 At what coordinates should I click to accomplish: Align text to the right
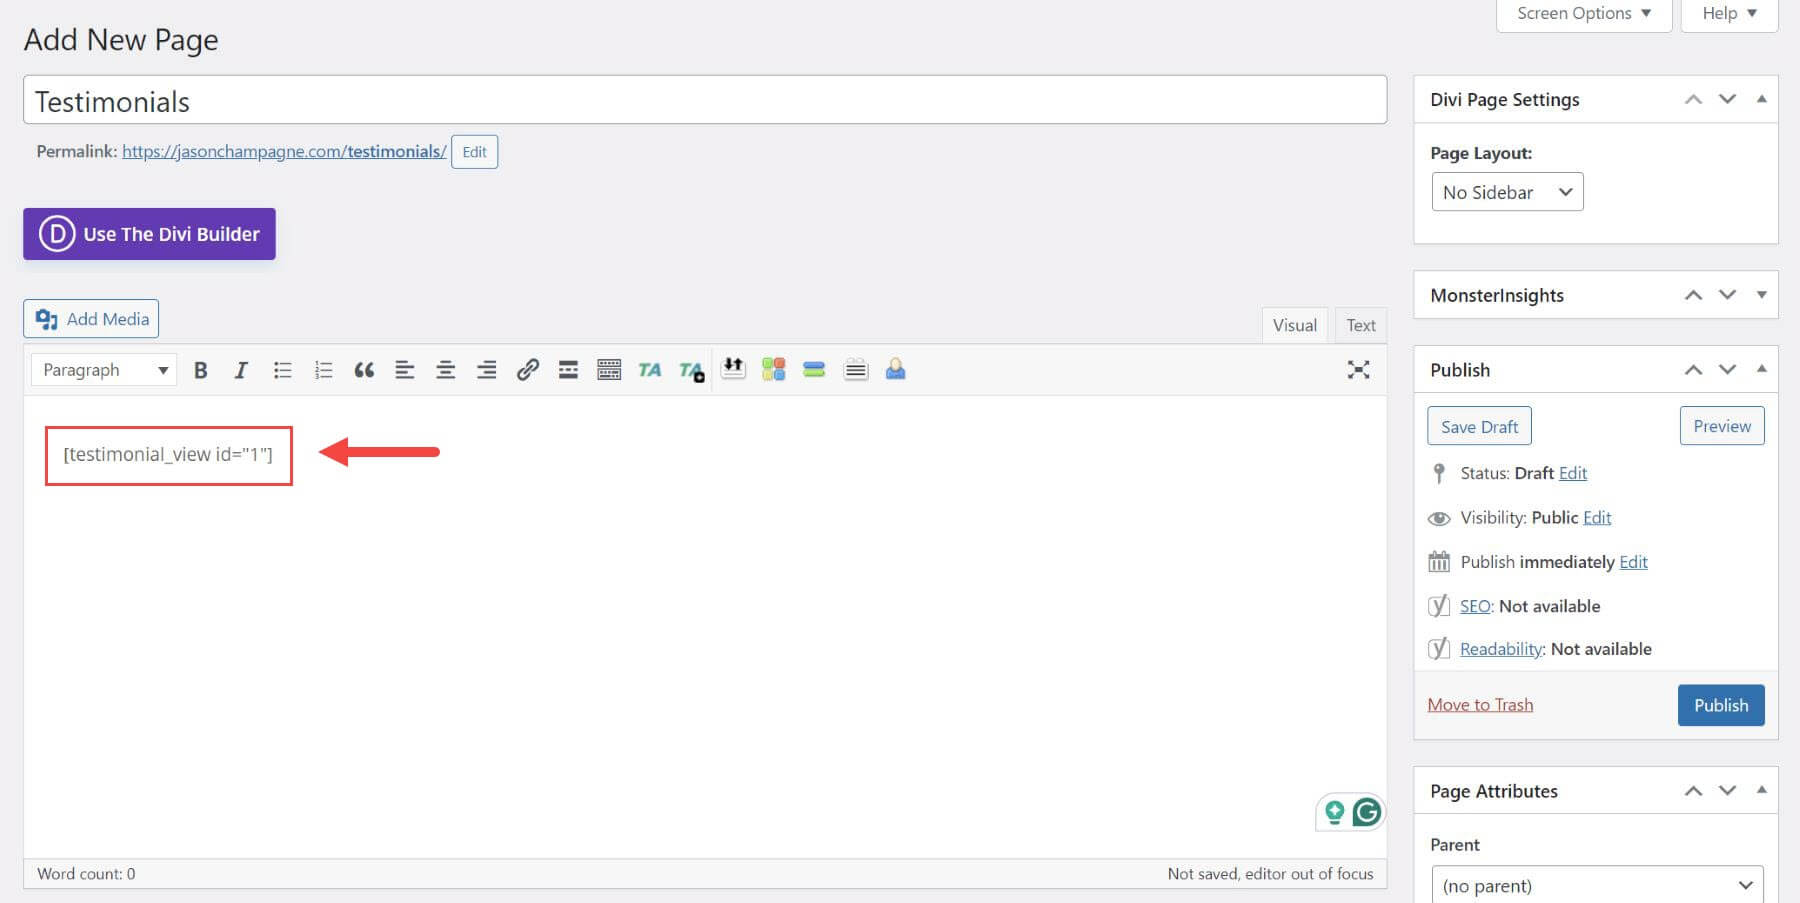point(486,369)
